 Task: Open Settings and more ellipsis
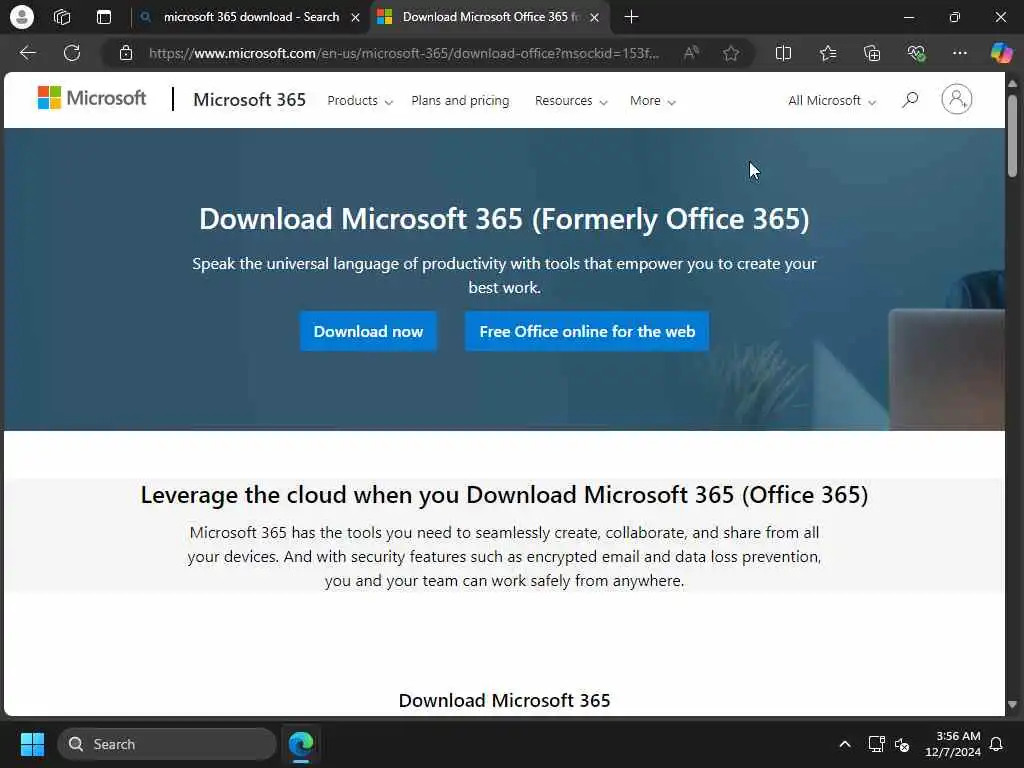pos(959,53)
